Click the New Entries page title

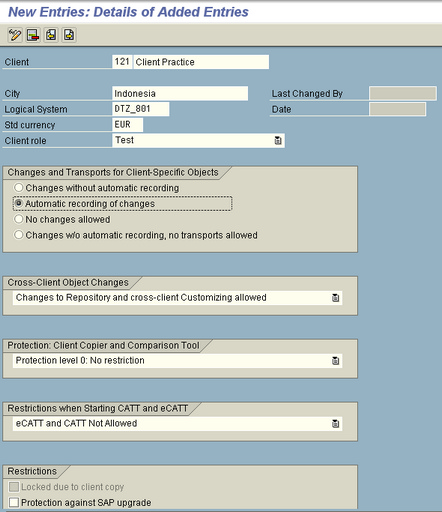pyautogui.click(x=128, y=12)
